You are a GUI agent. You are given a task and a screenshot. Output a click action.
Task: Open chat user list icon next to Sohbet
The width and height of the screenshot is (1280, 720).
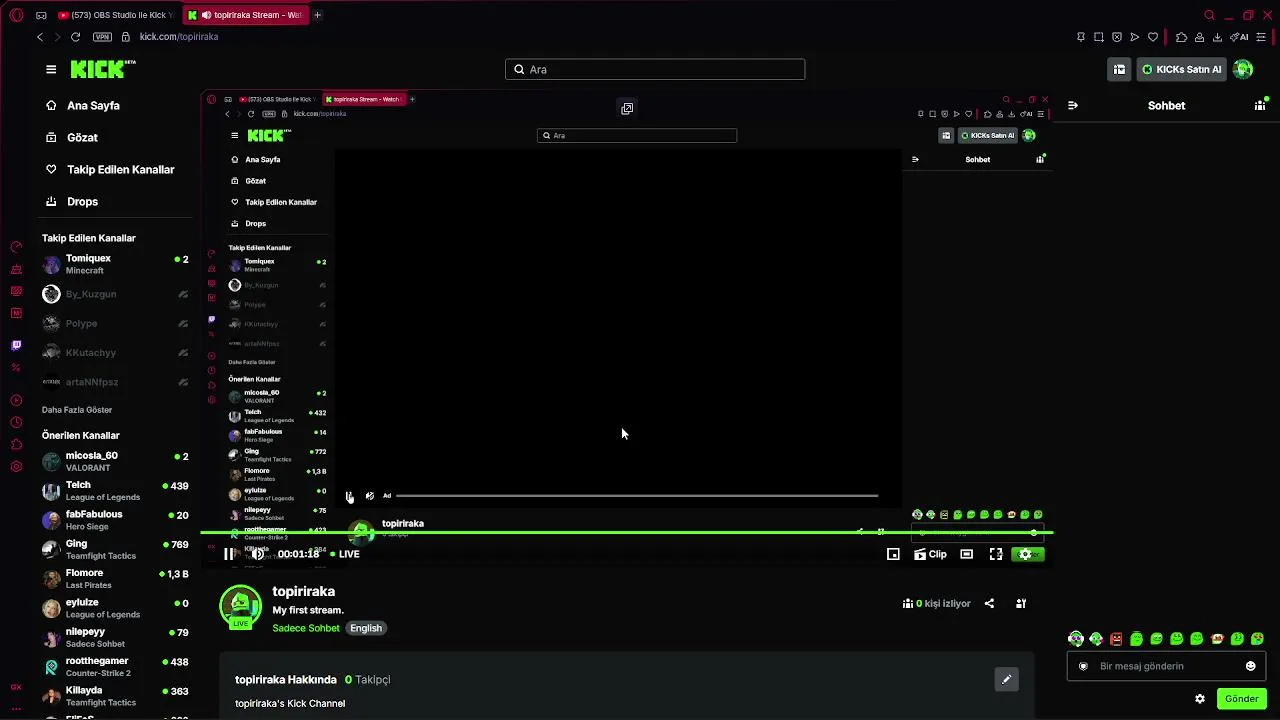point(1260,105)
